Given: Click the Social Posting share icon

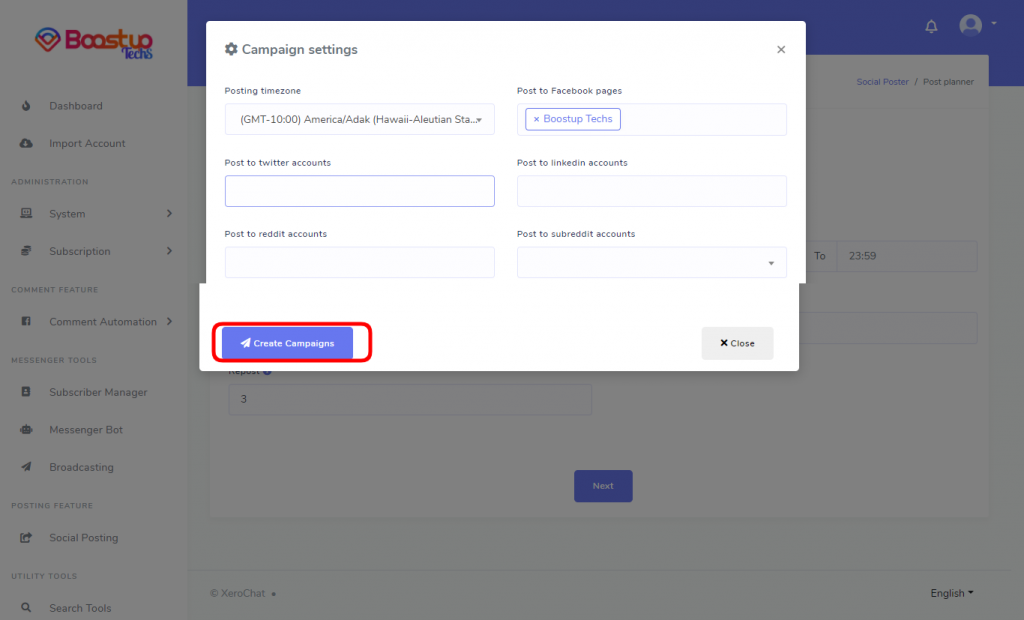Looking at the screenshot, I should pos(26,538).
